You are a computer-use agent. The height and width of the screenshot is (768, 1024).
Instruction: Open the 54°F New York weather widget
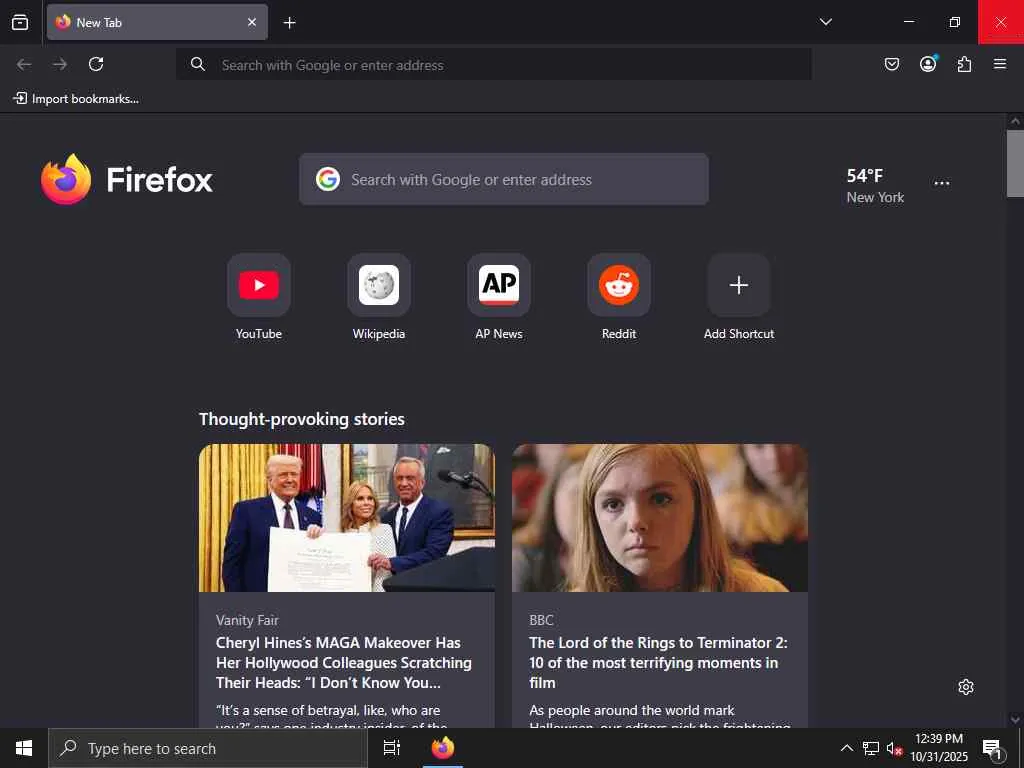click(875, 185)
